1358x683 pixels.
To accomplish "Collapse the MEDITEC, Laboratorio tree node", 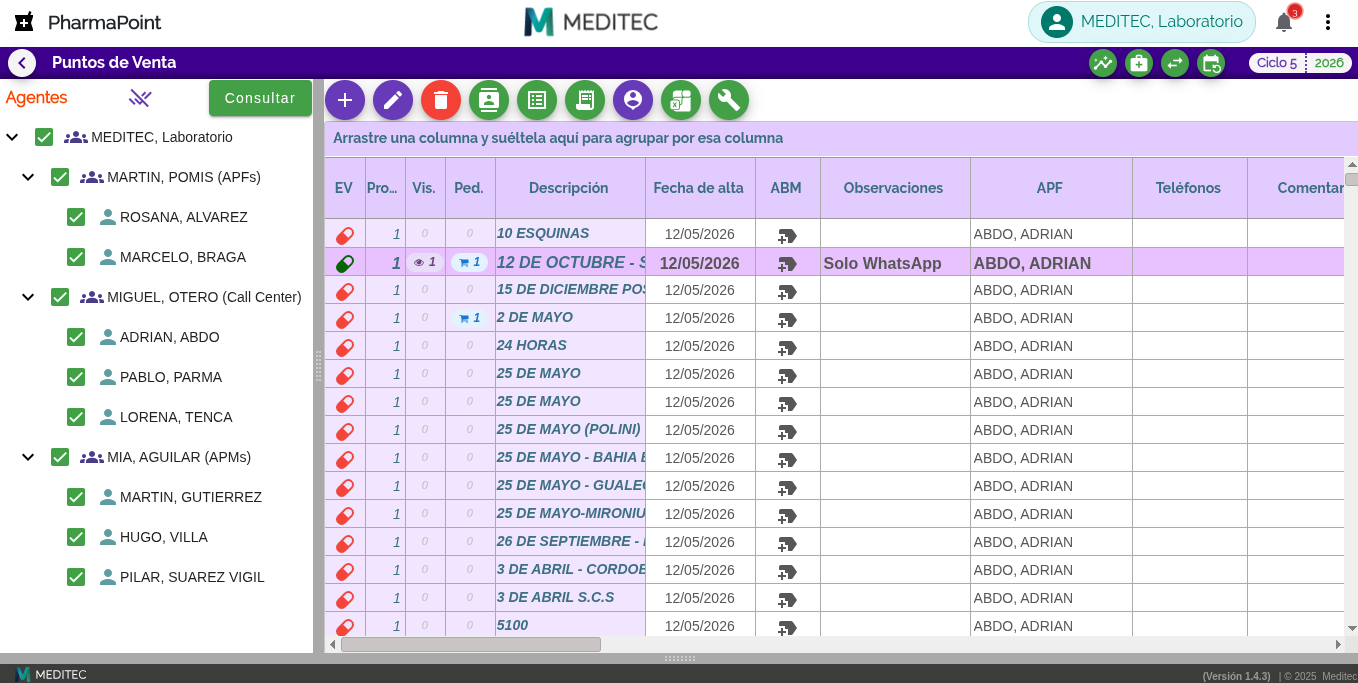I will point(12,137).
